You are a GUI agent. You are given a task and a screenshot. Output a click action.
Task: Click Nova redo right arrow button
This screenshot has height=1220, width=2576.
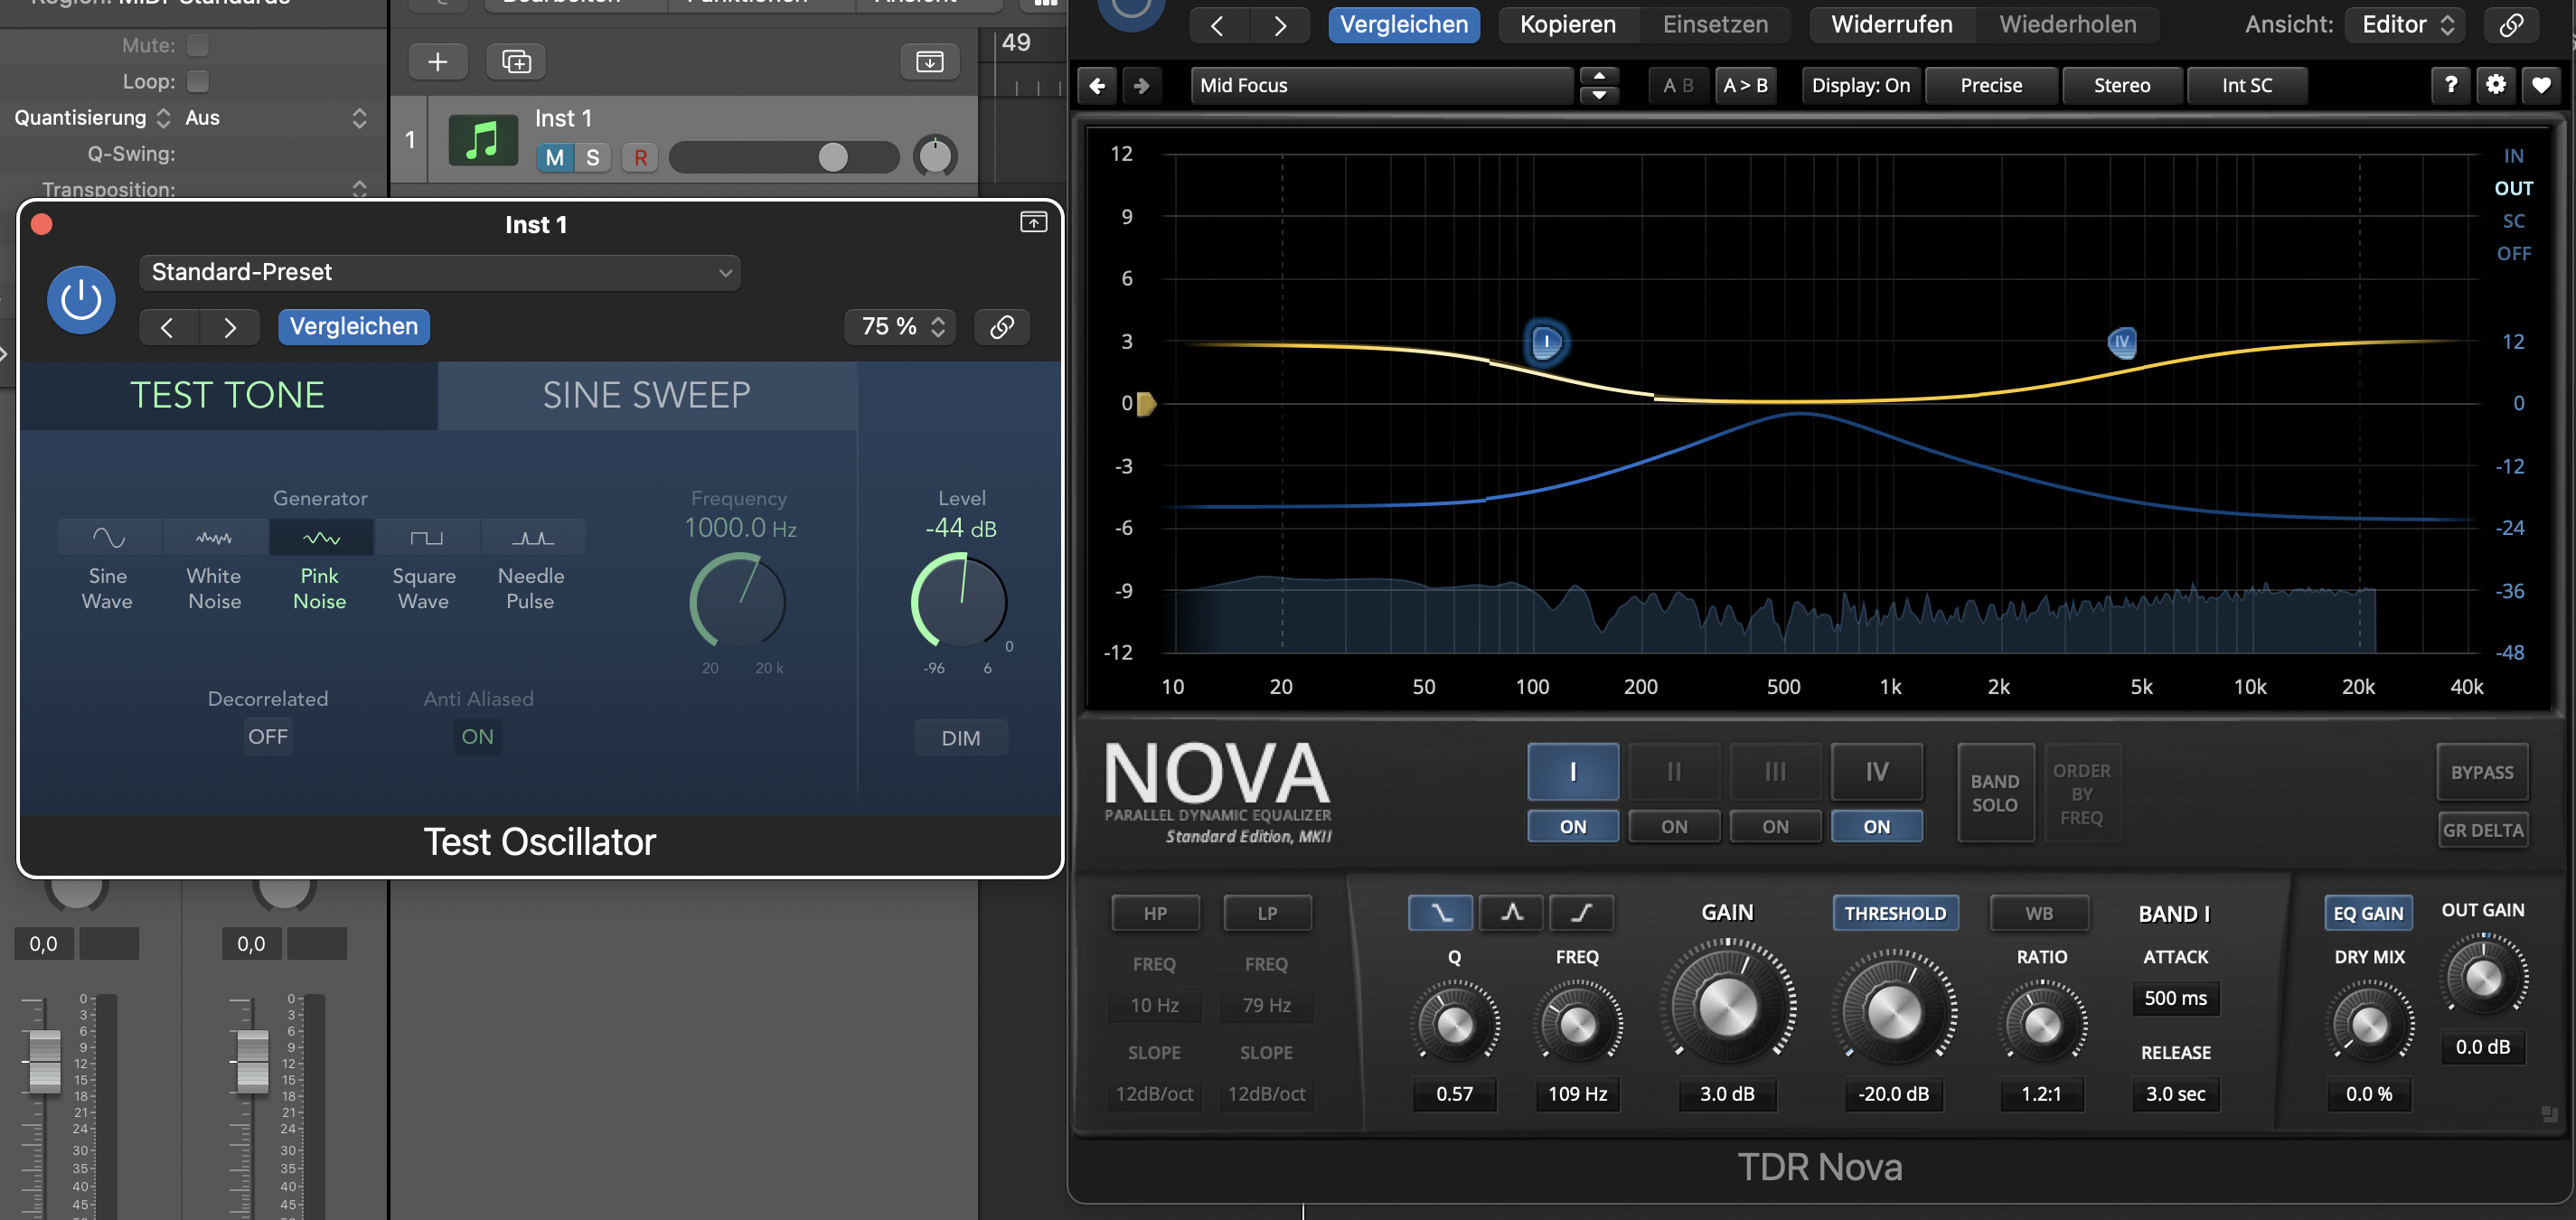pyautogui.click(x=1141, y=85)
